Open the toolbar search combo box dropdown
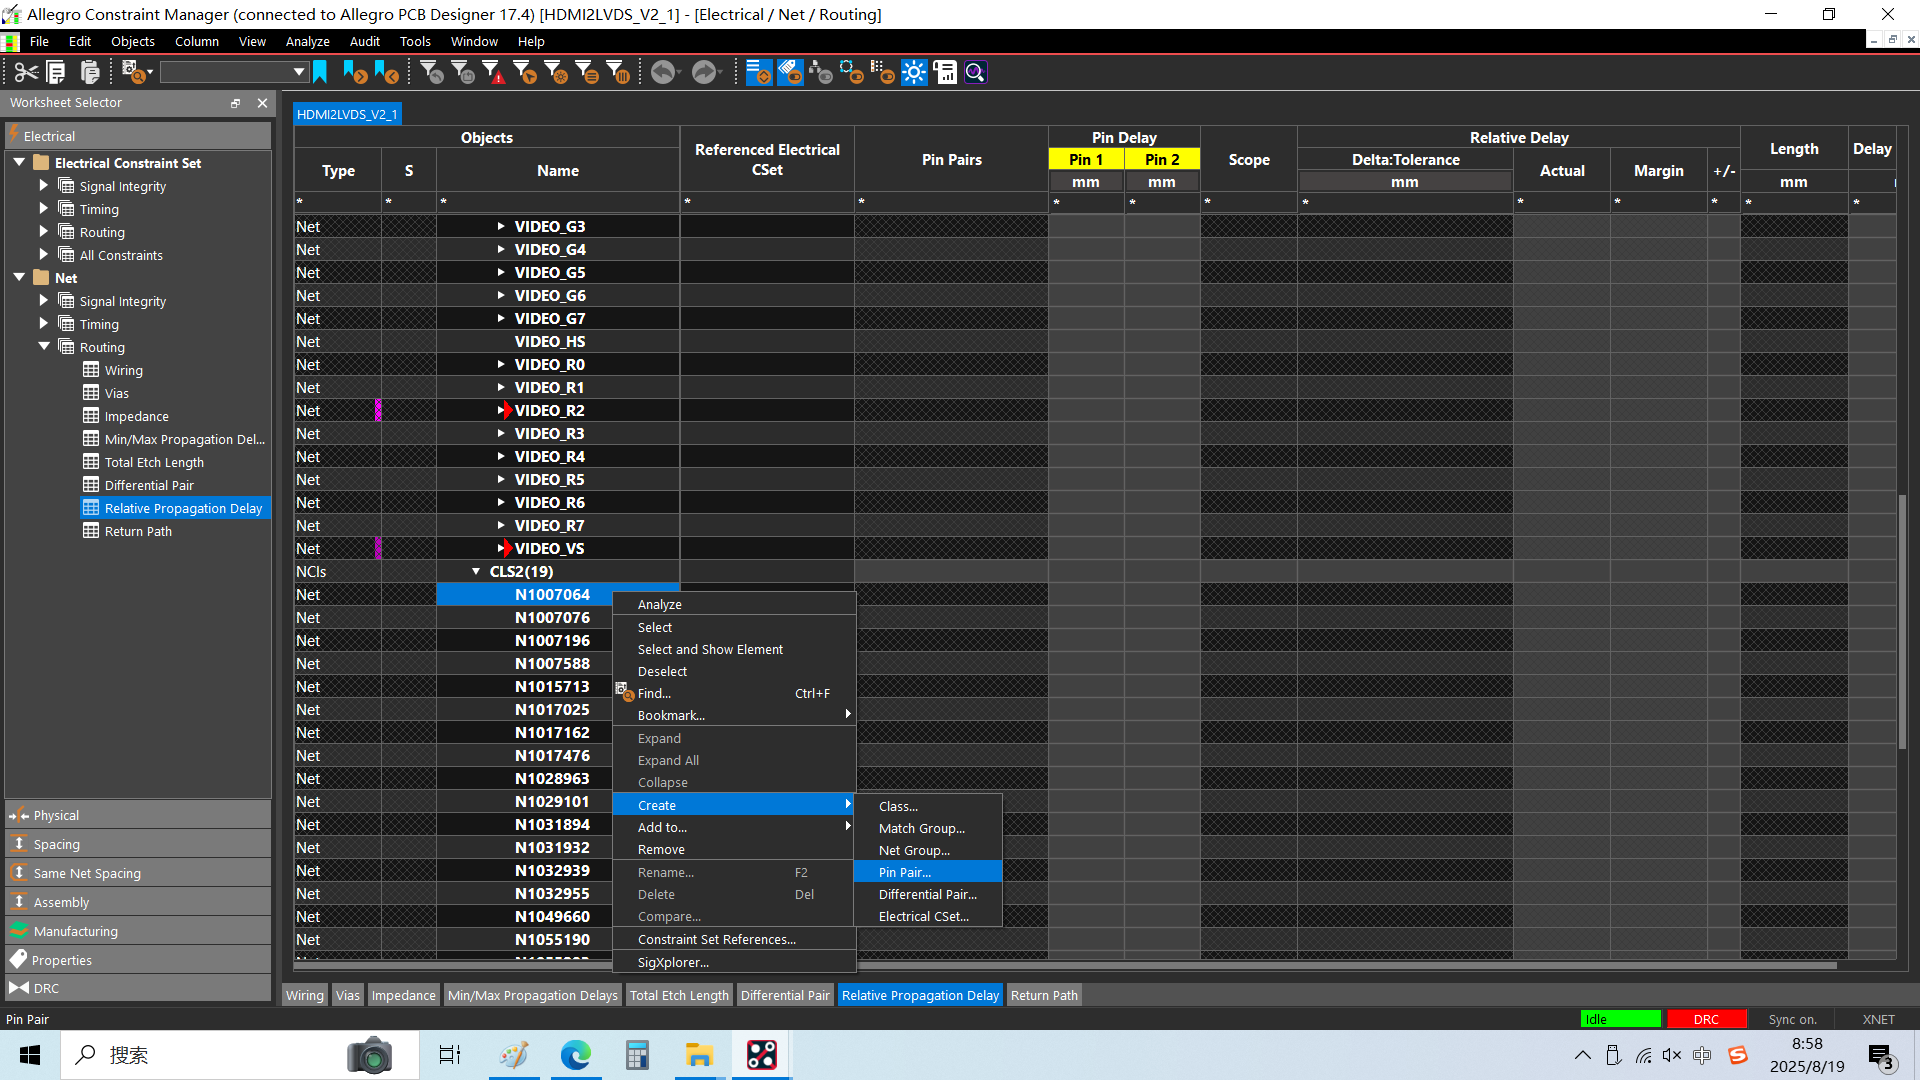Screen dimensions: 1920x1080 (299, 72)
